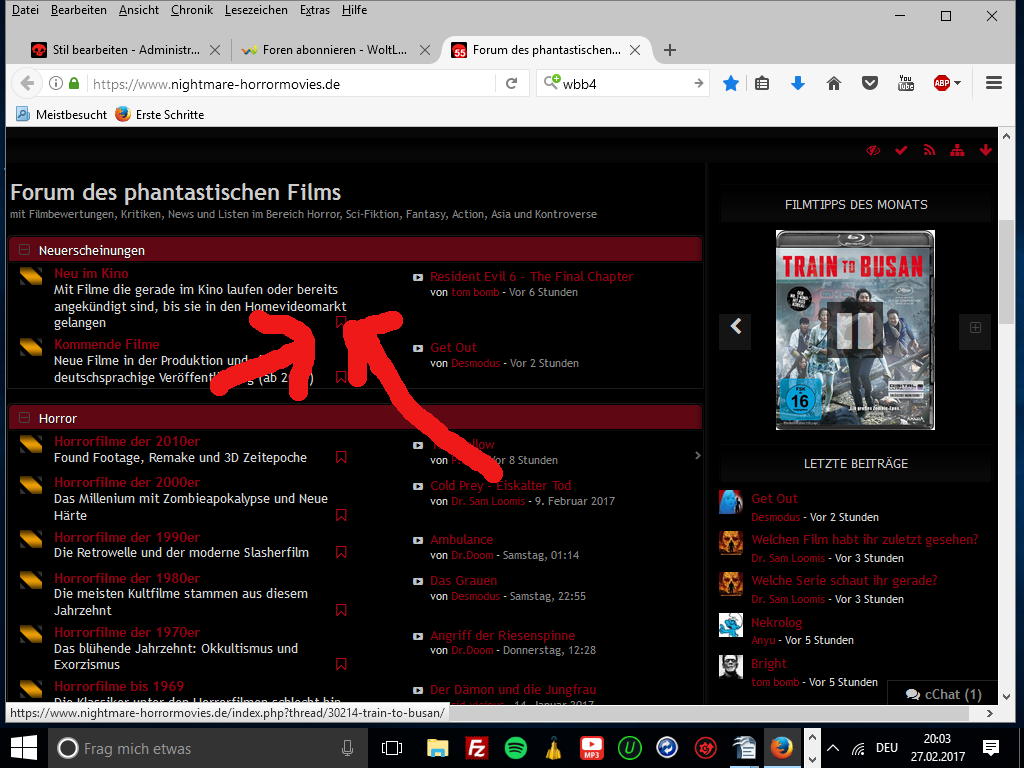Open File Explorer from the taskbar

(438, 748)
